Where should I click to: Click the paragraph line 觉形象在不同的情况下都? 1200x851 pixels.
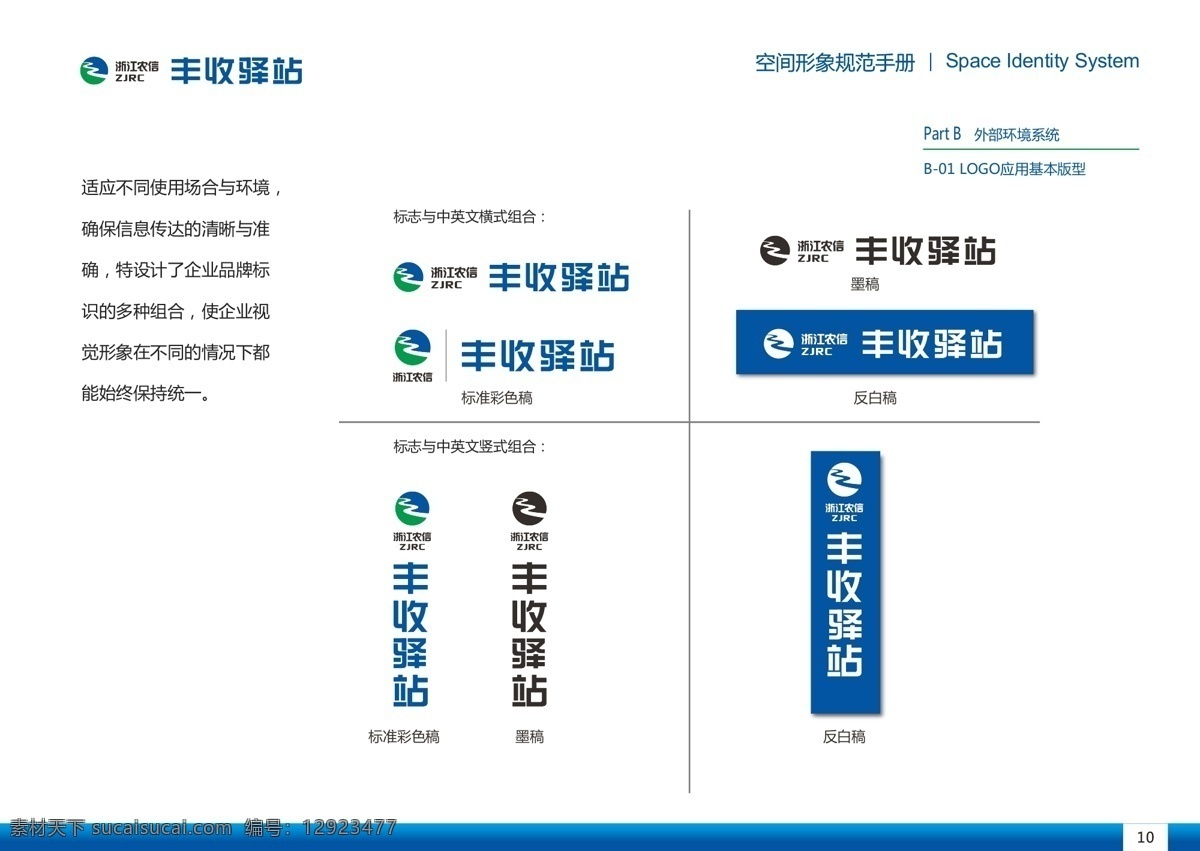pyautogui.click(x=176, y=352)
